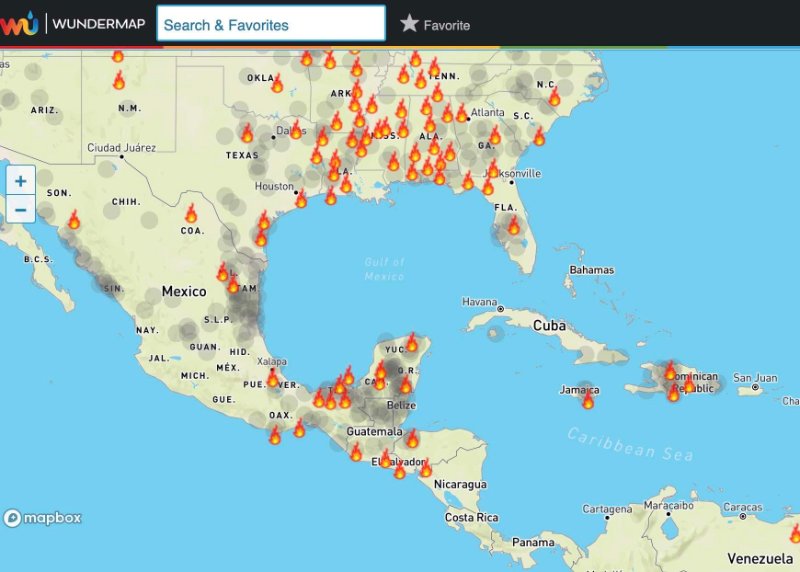800x572 pixels.
Task: Select the fire icon near Houston coast
Action: point(301,198)
